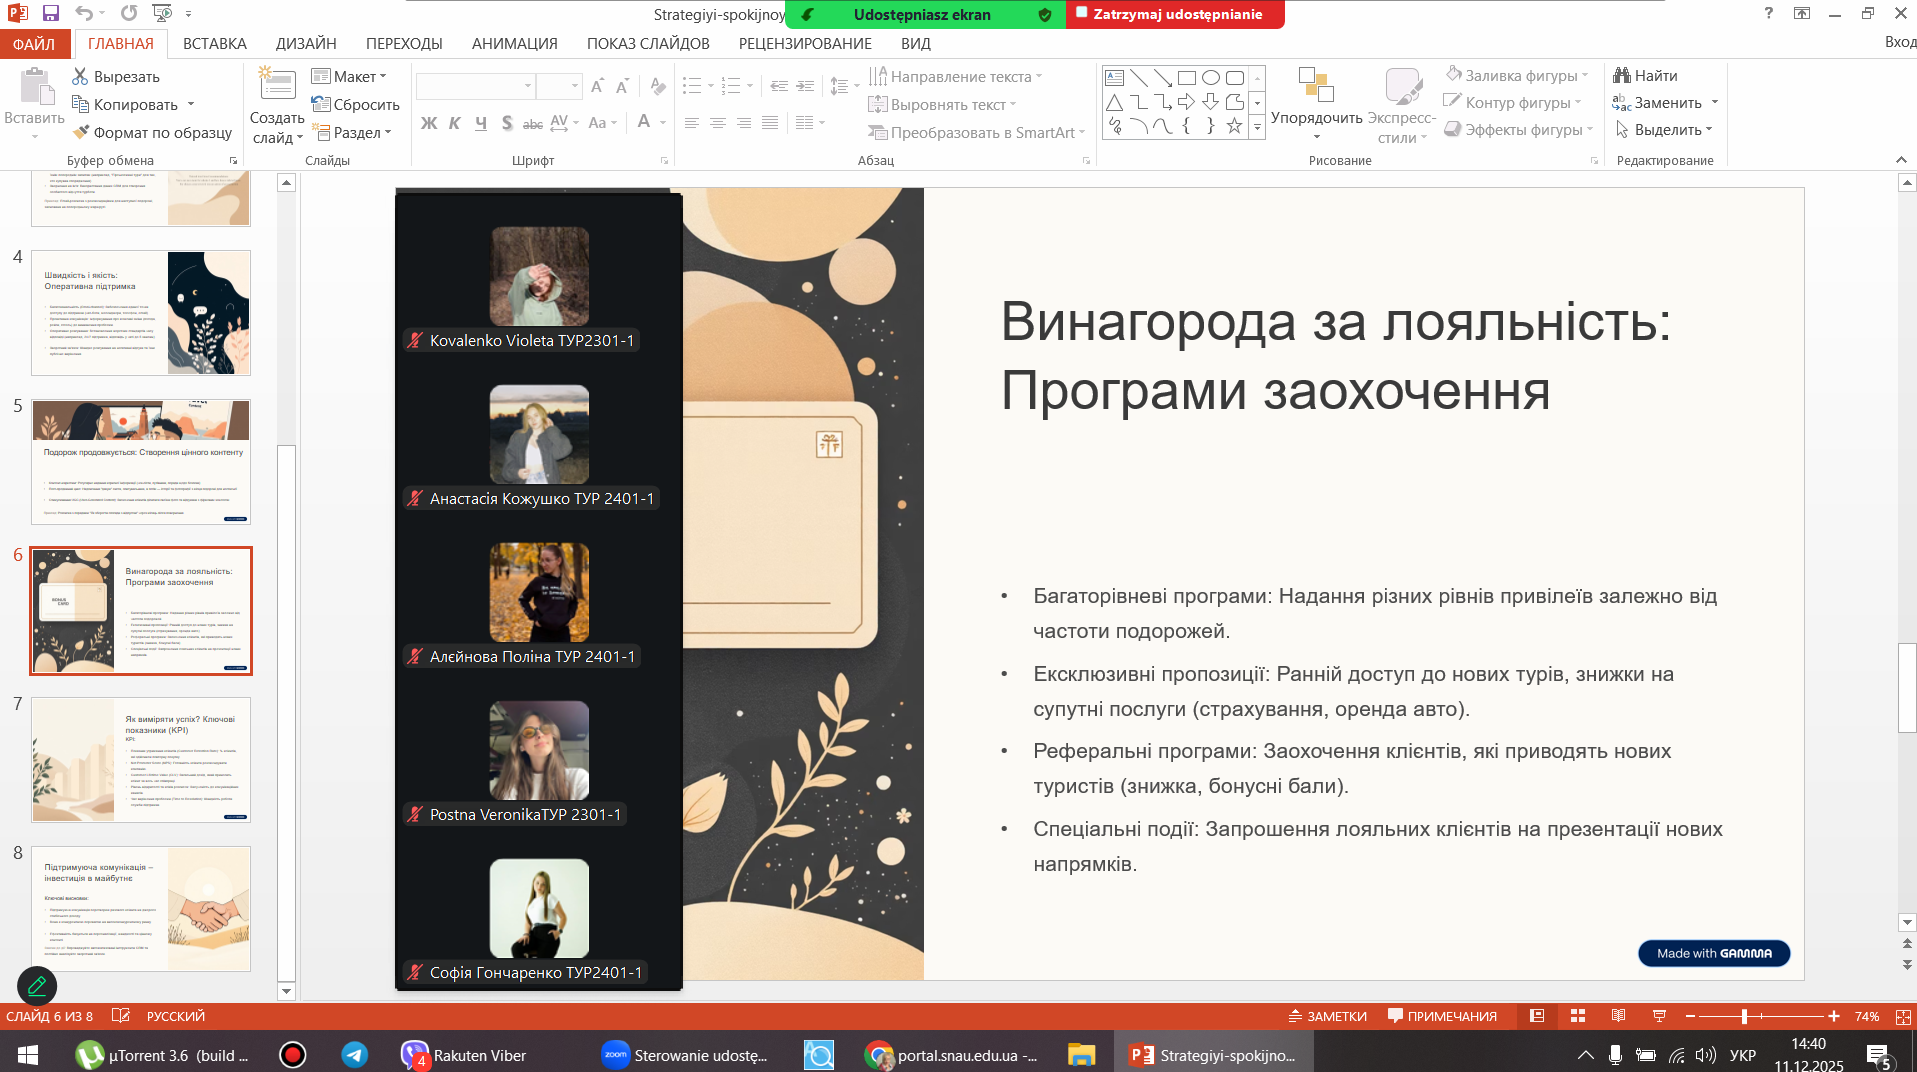Click the Cut (Вырезать) scissors icon
Viewport: 1917px width, 1072px height.
click(x=81, y=77)
